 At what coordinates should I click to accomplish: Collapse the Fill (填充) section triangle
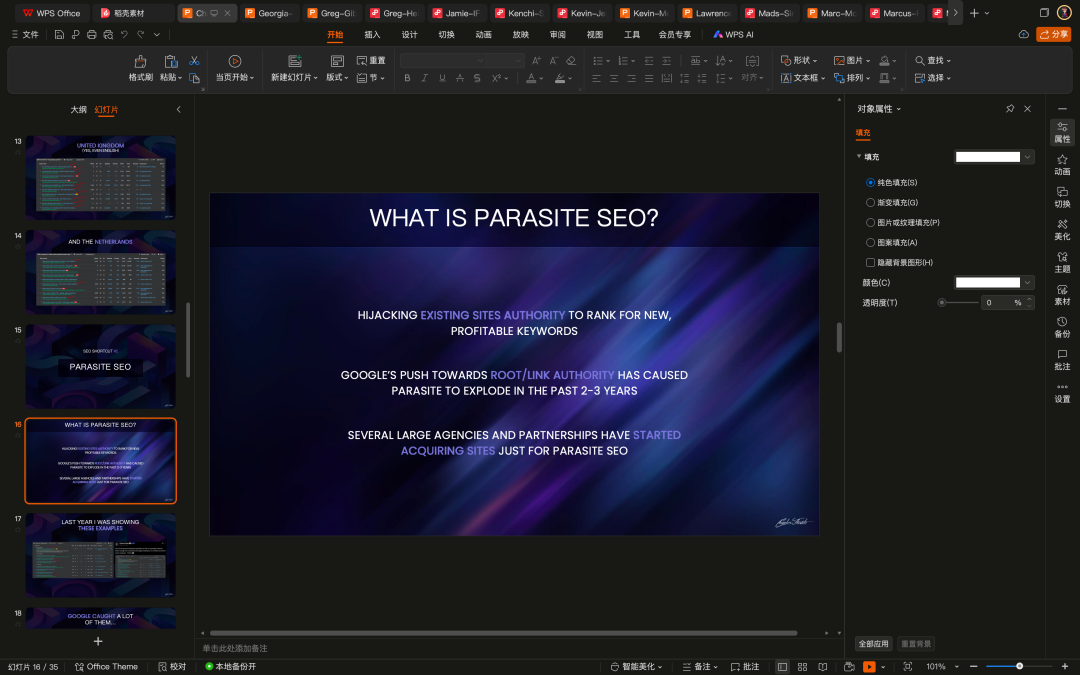click(858, 156)
